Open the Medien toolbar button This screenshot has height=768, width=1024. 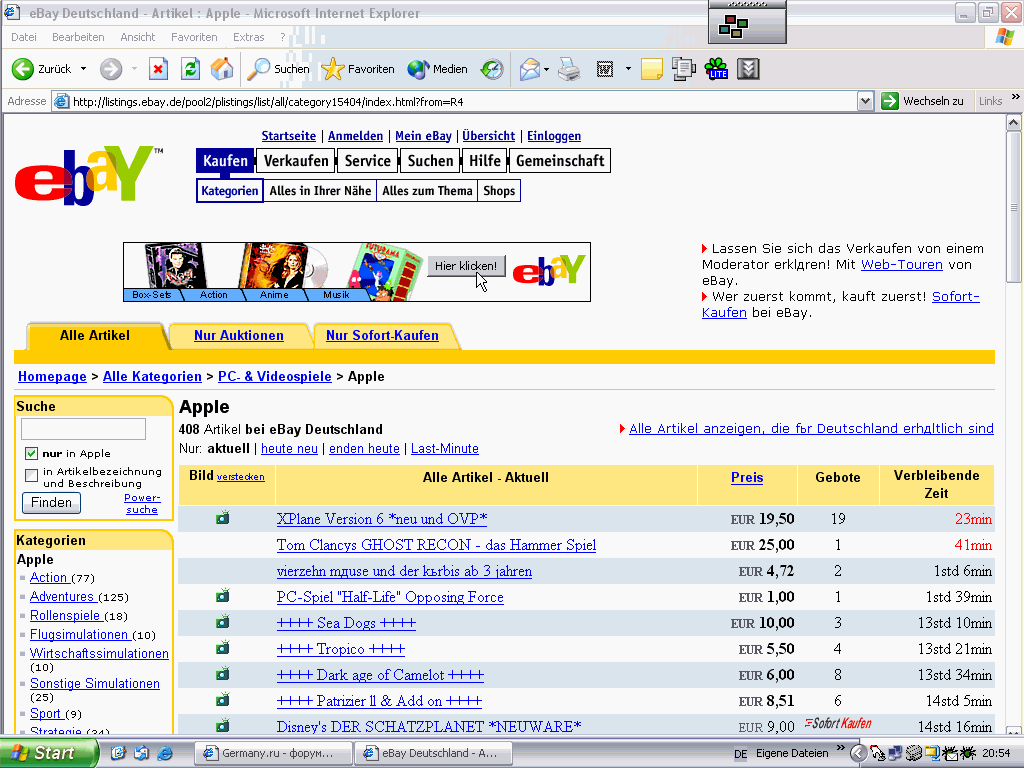(x=437, y=69)
